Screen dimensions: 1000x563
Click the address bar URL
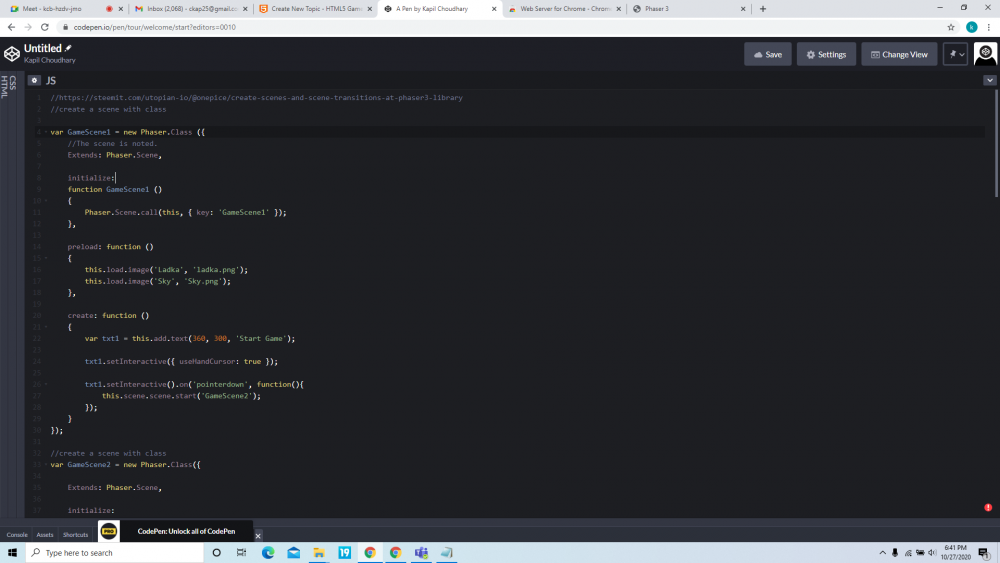154,27
